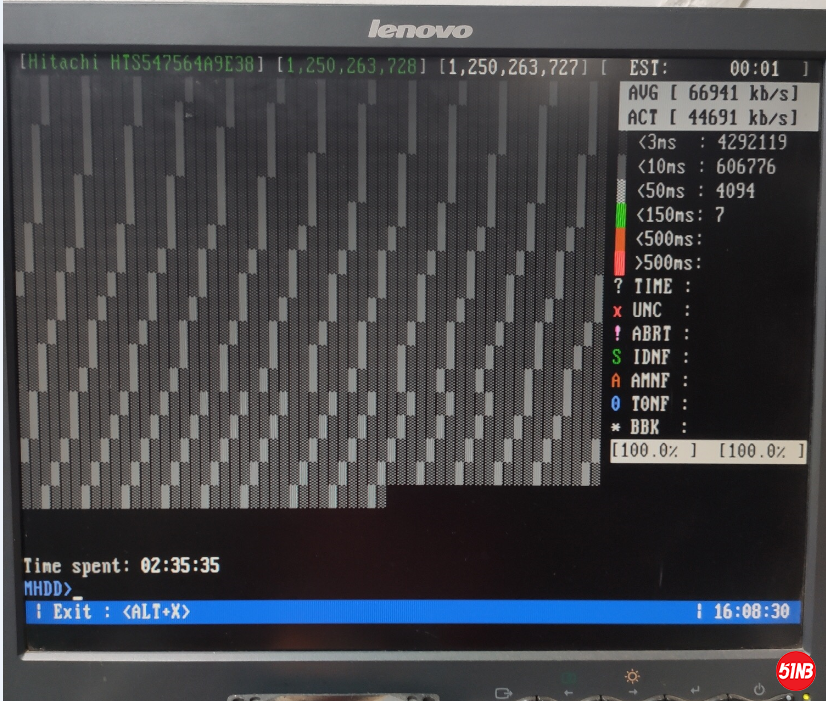Click the red x UNC error symbol

coord(617,311)
